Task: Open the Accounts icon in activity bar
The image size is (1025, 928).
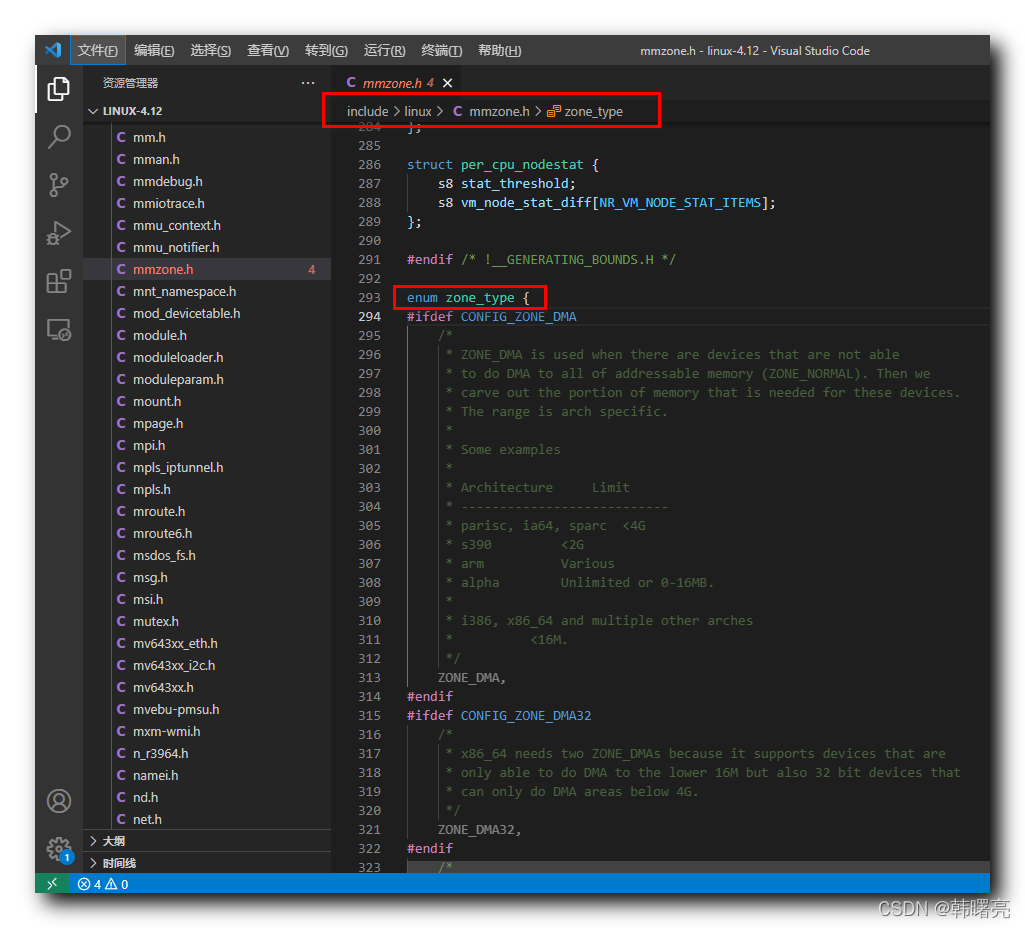Action: coord(59,801)
